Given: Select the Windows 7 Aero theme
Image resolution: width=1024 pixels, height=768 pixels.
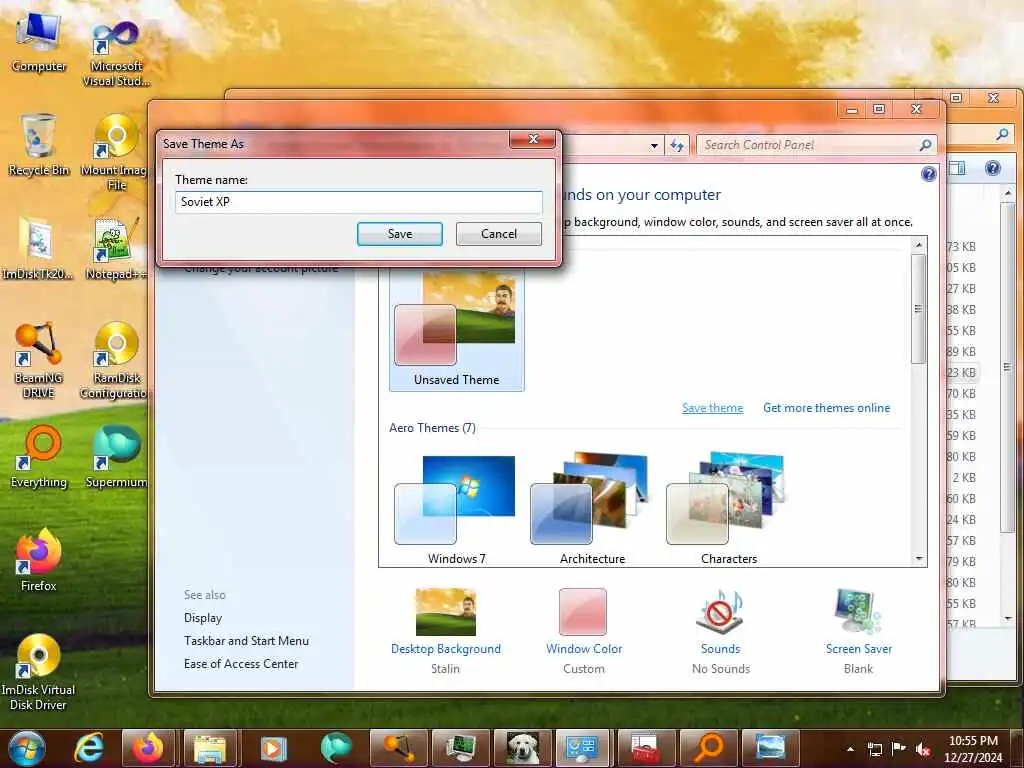Looking at the screenshot, I should point(456,509).
